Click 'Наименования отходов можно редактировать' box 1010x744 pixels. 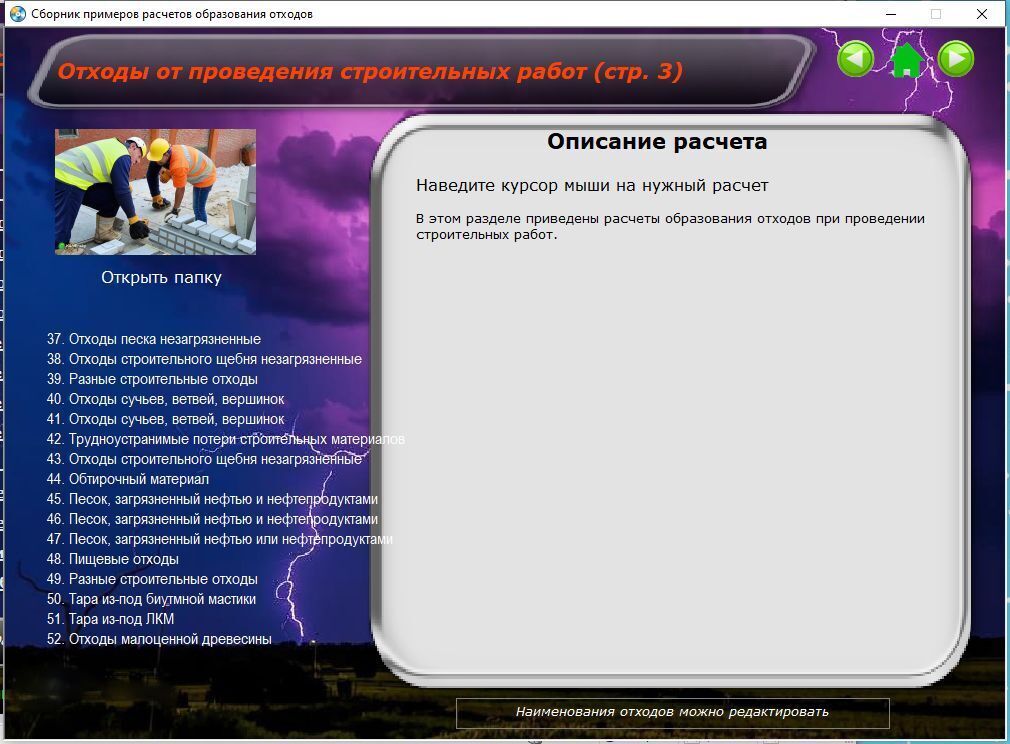pos(672,712)
